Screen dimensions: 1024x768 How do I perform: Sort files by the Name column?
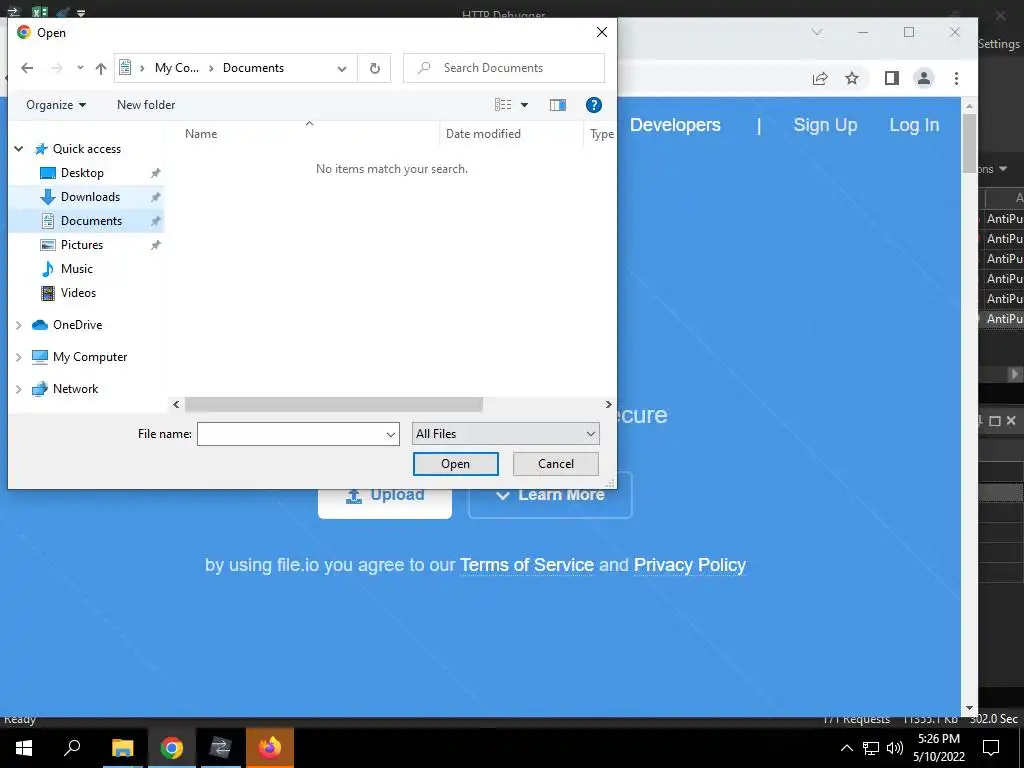200,134
